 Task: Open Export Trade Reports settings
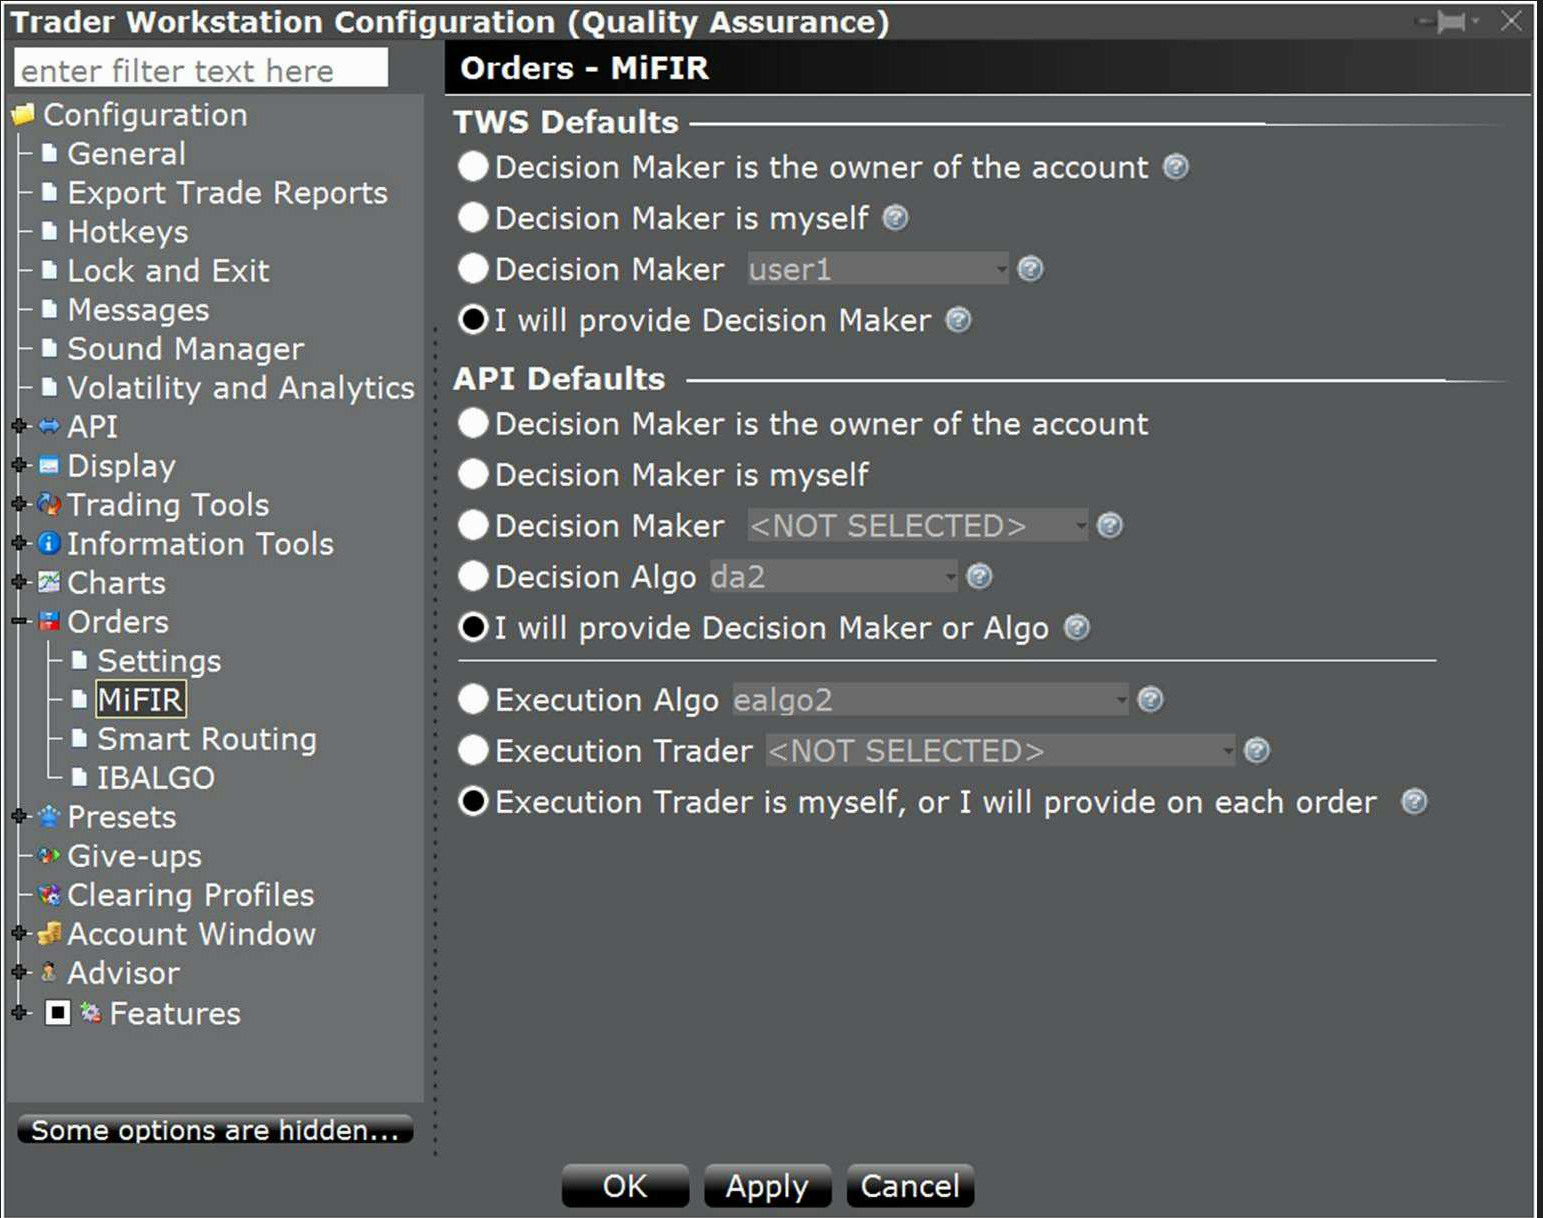227,193
